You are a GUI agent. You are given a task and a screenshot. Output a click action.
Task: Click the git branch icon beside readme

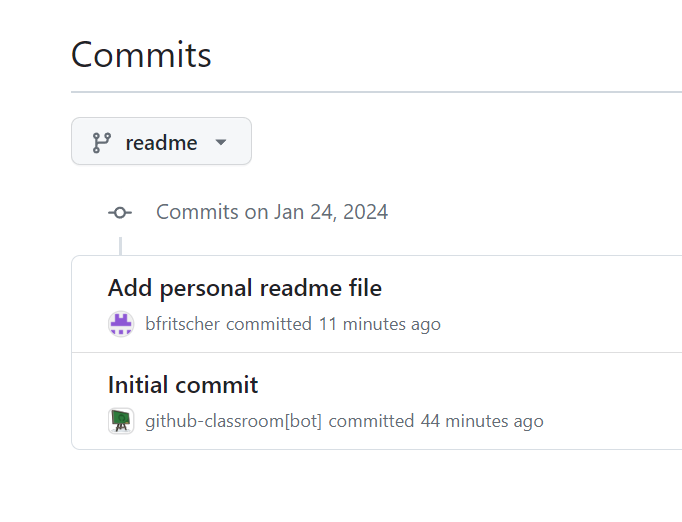pos(101,142)
